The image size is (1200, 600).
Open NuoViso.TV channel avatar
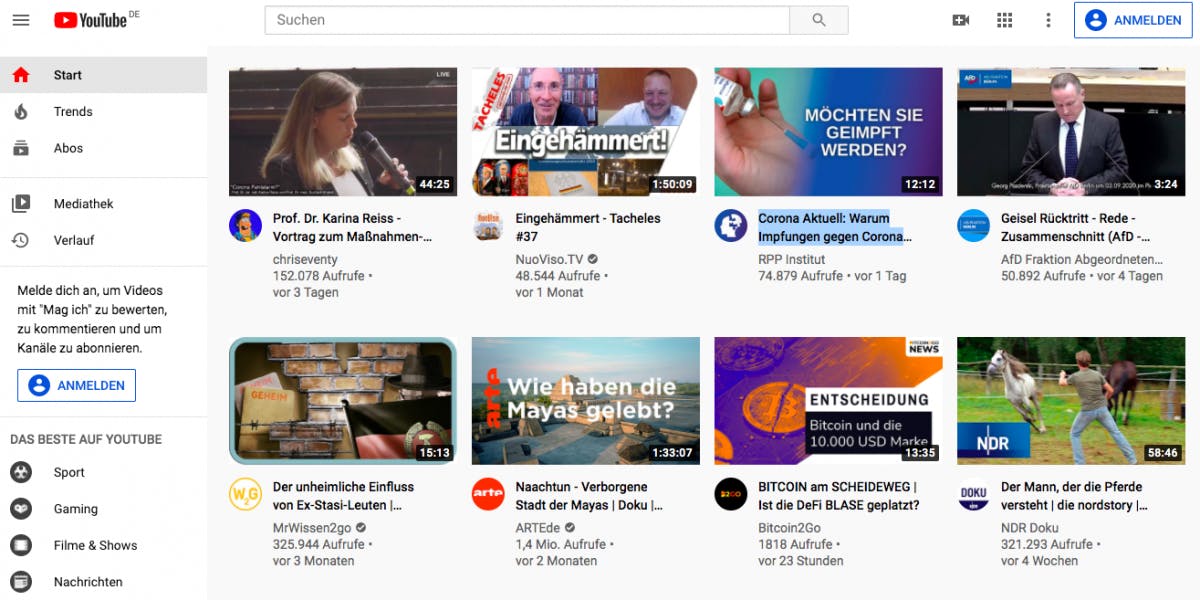pos(488,226)
